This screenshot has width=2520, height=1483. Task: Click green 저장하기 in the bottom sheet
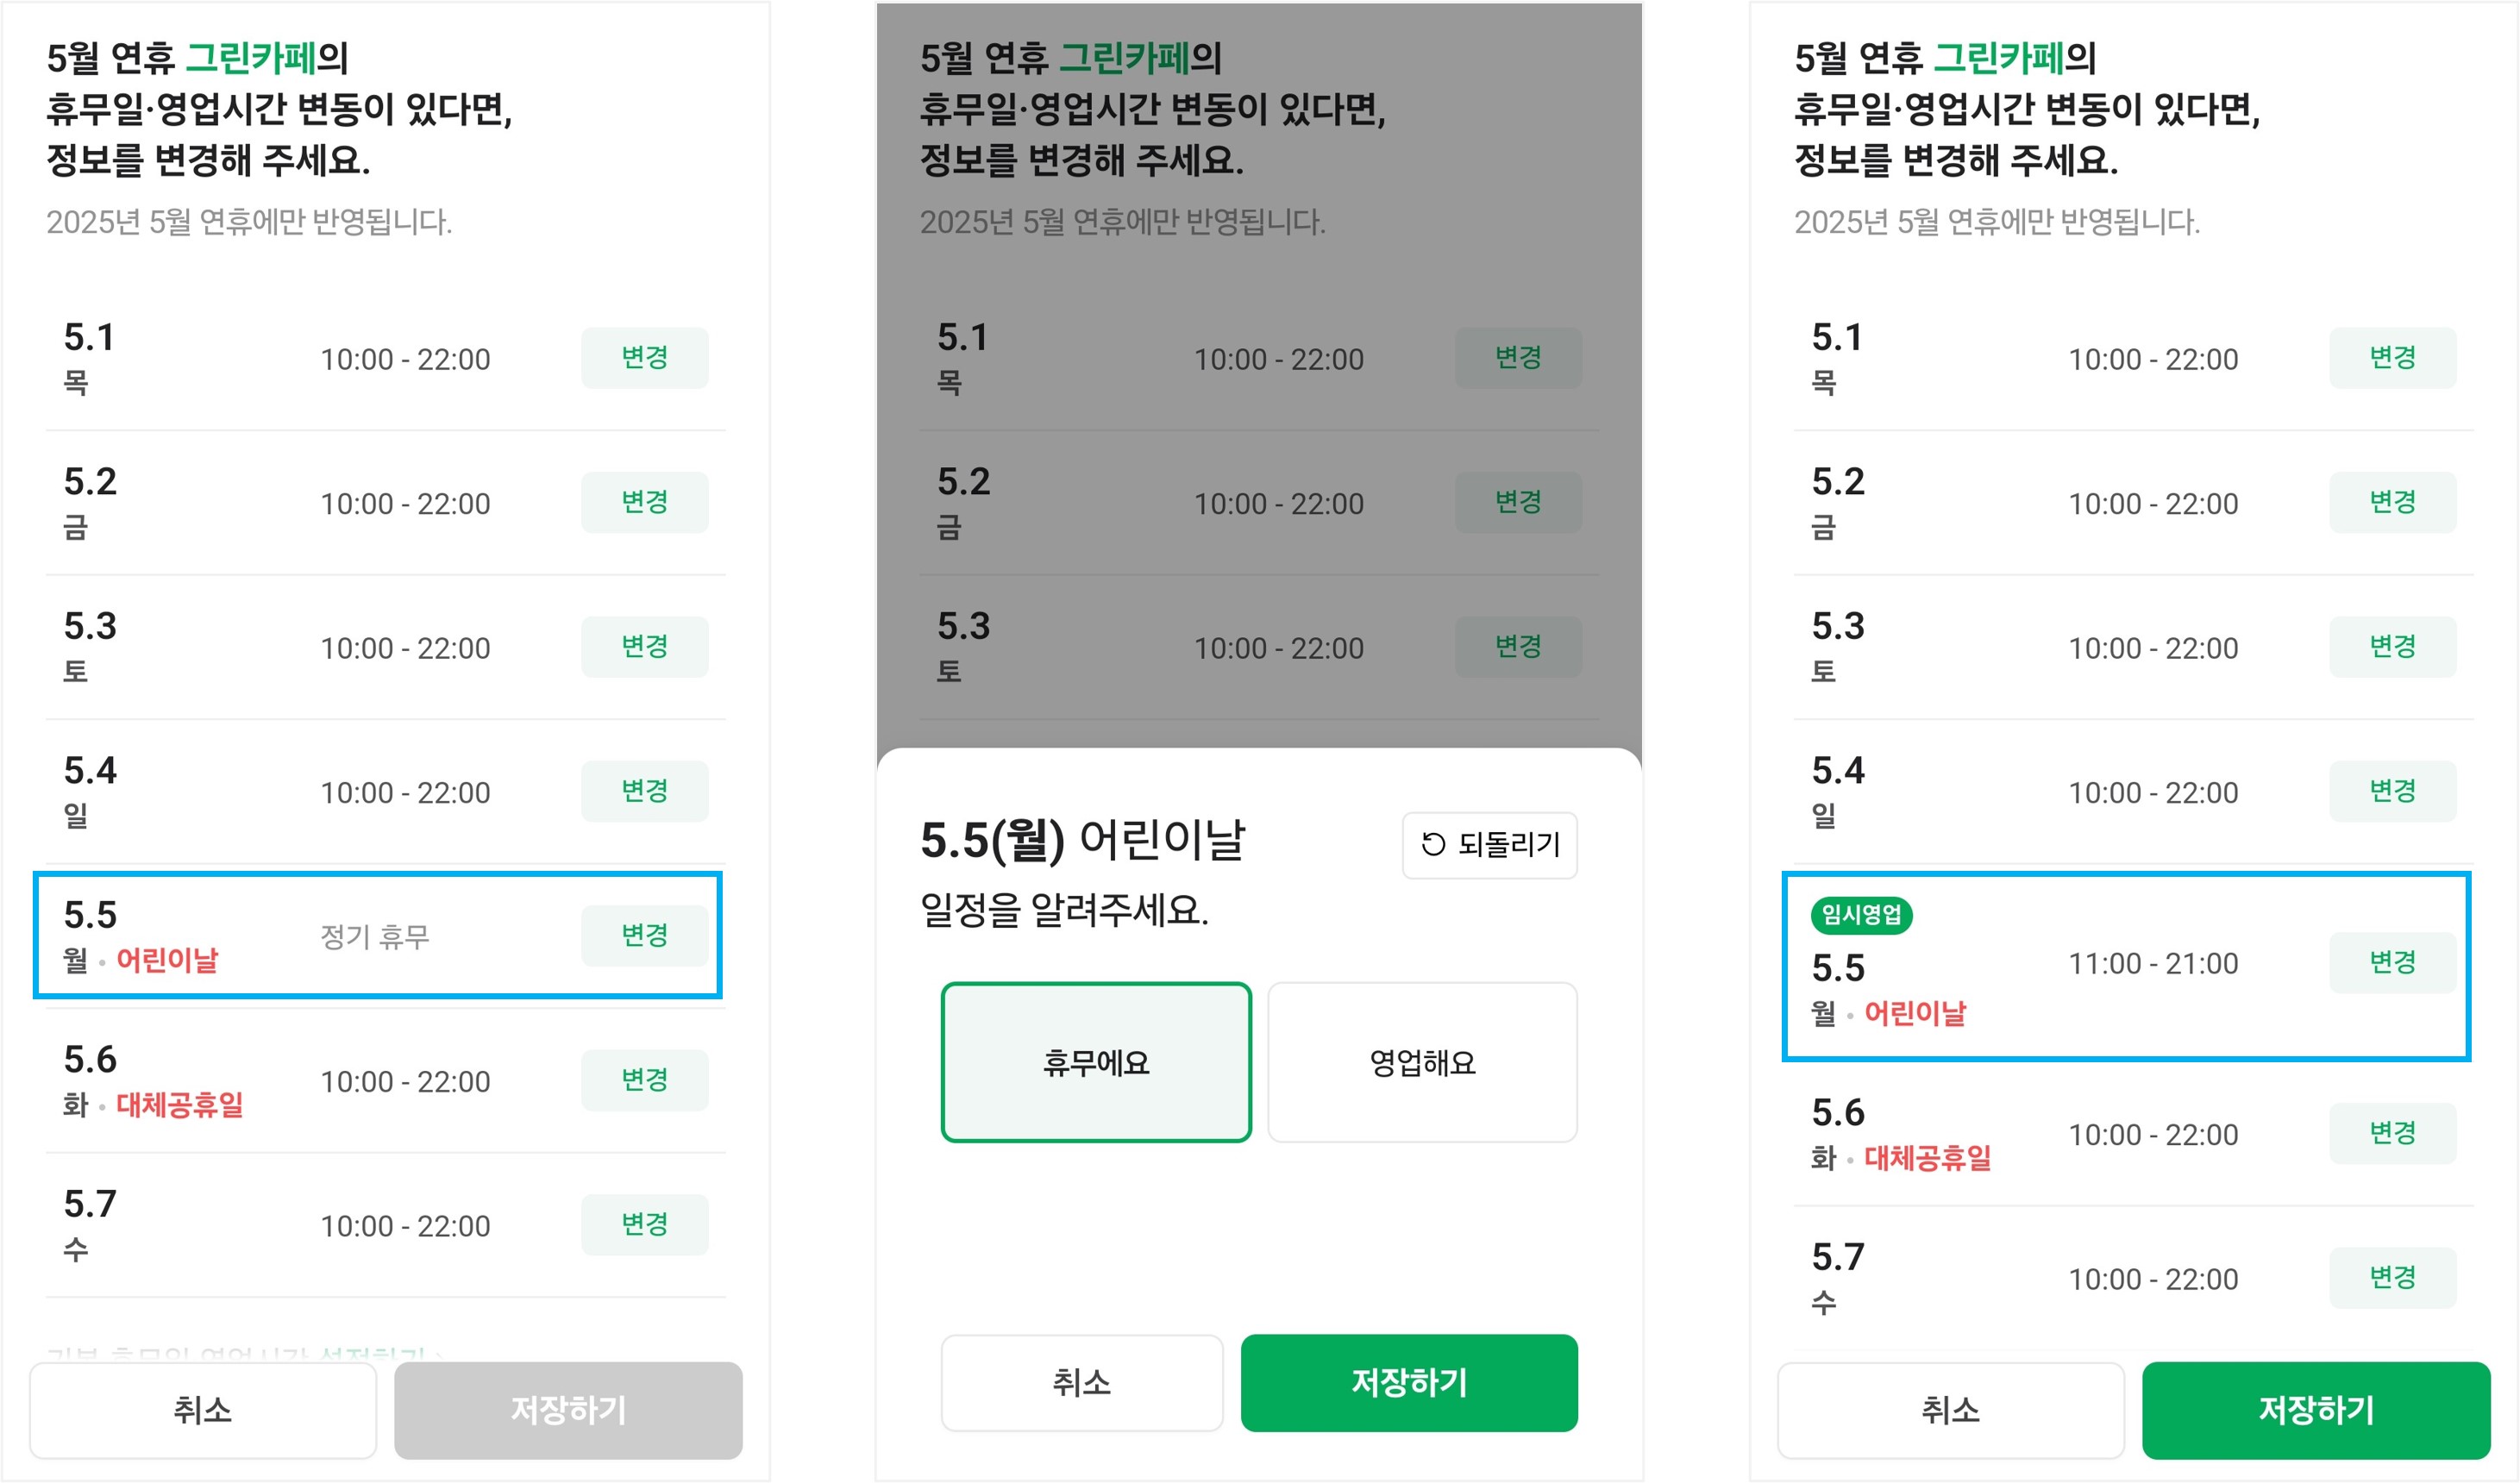pos(1409,1383)
